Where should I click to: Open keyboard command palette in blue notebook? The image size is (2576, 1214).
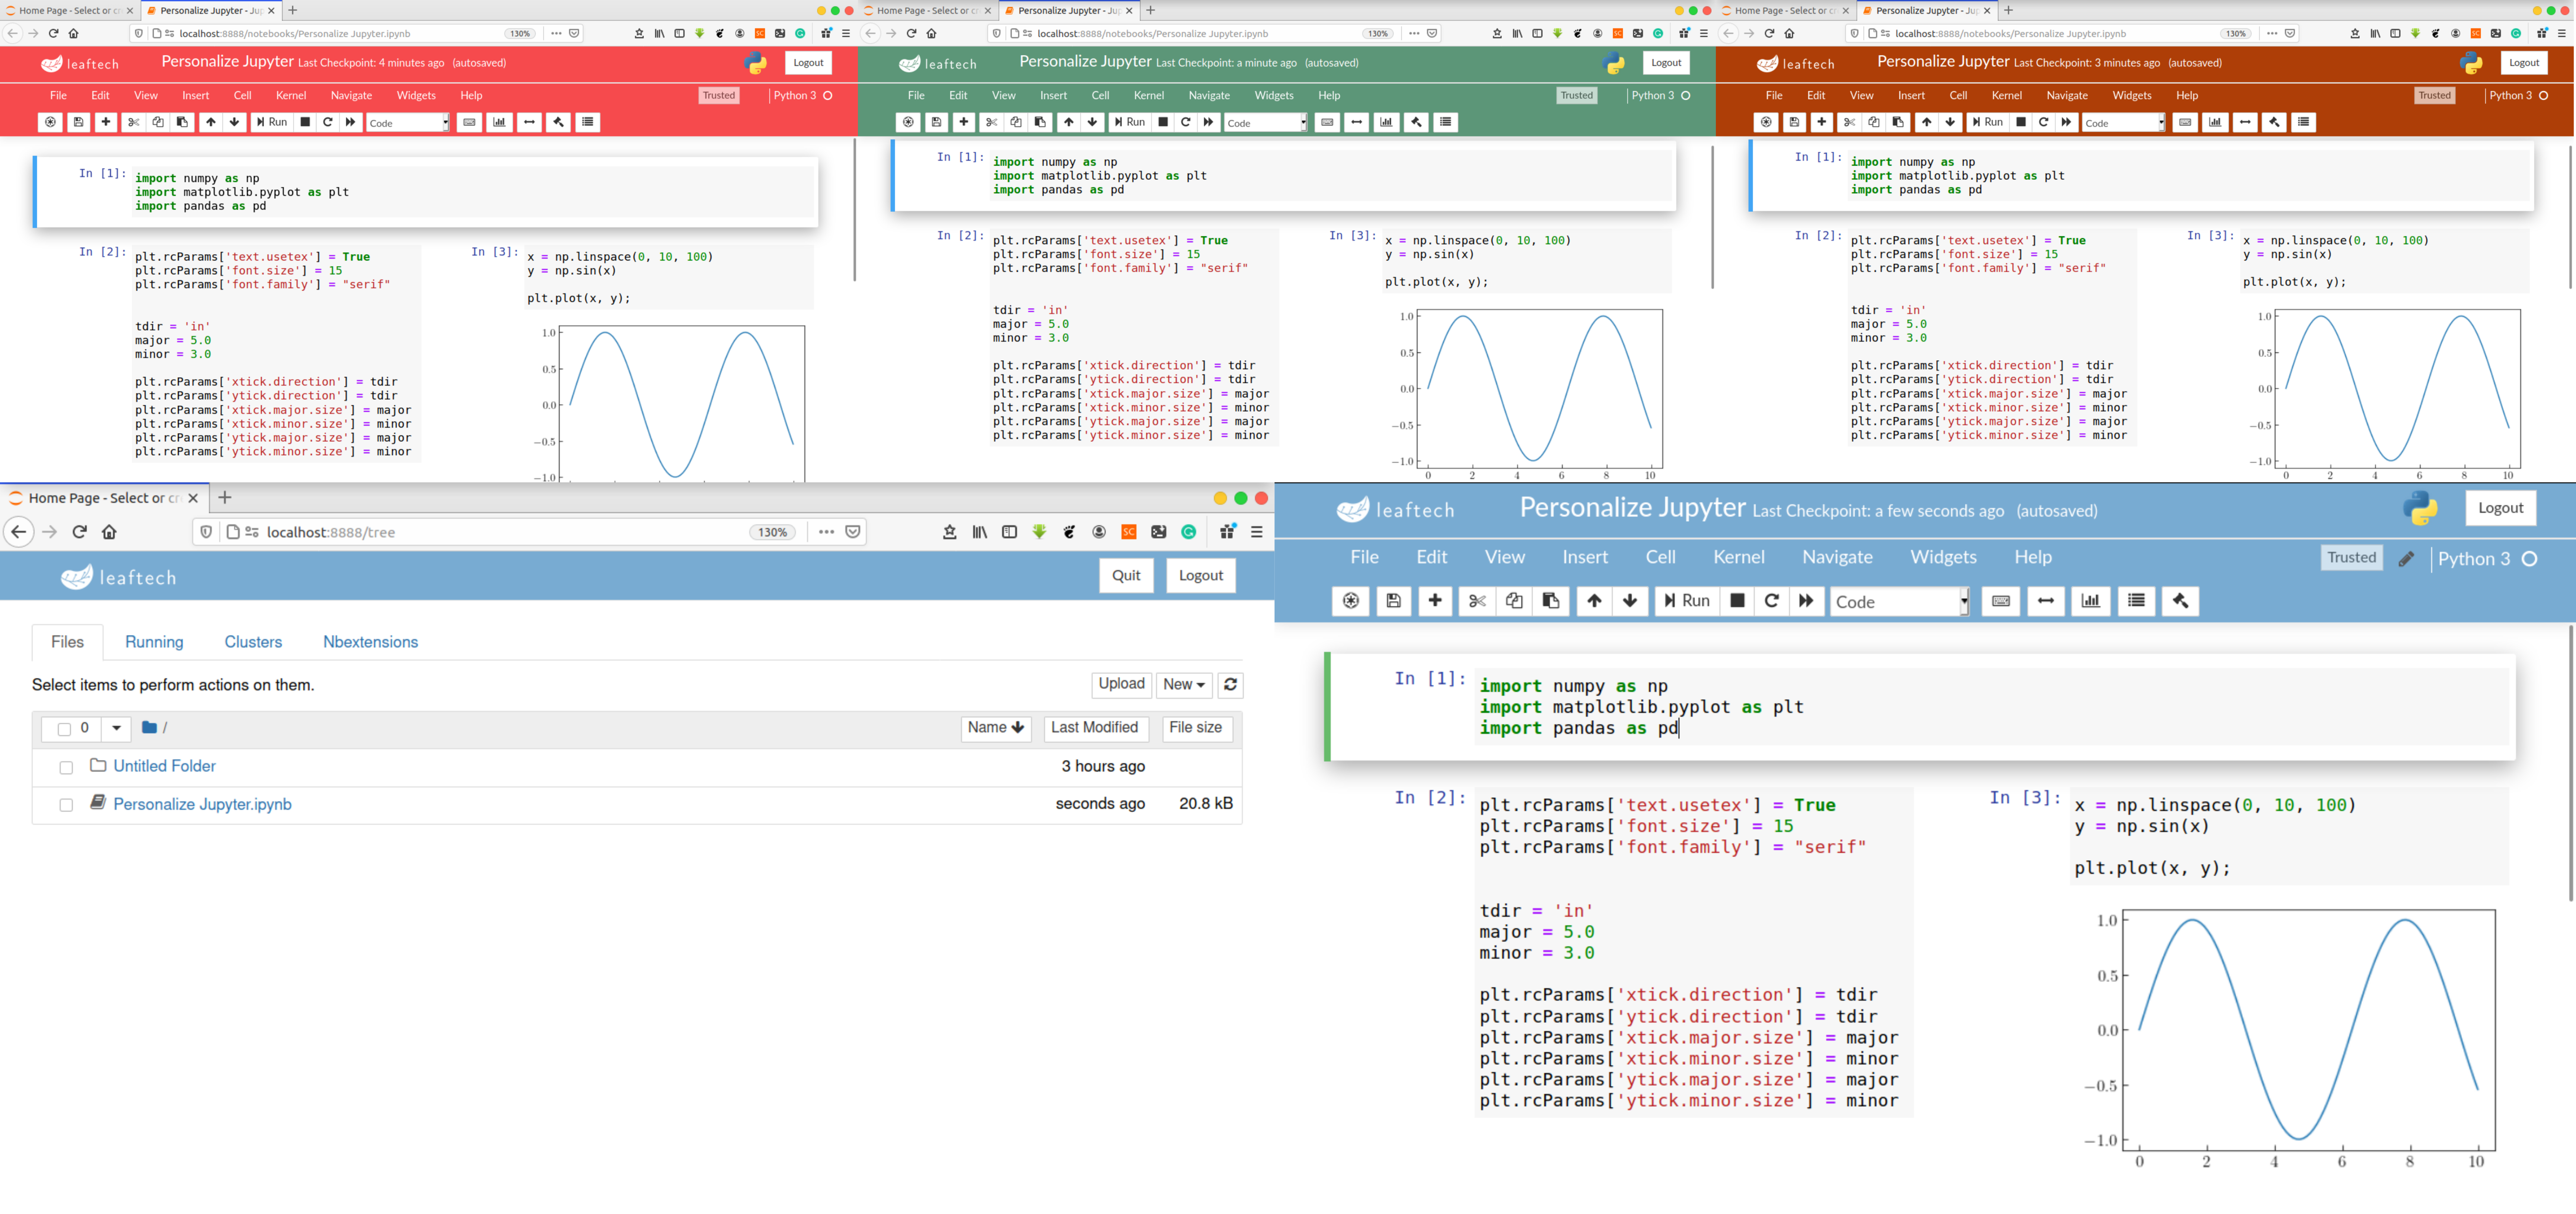2001,601
